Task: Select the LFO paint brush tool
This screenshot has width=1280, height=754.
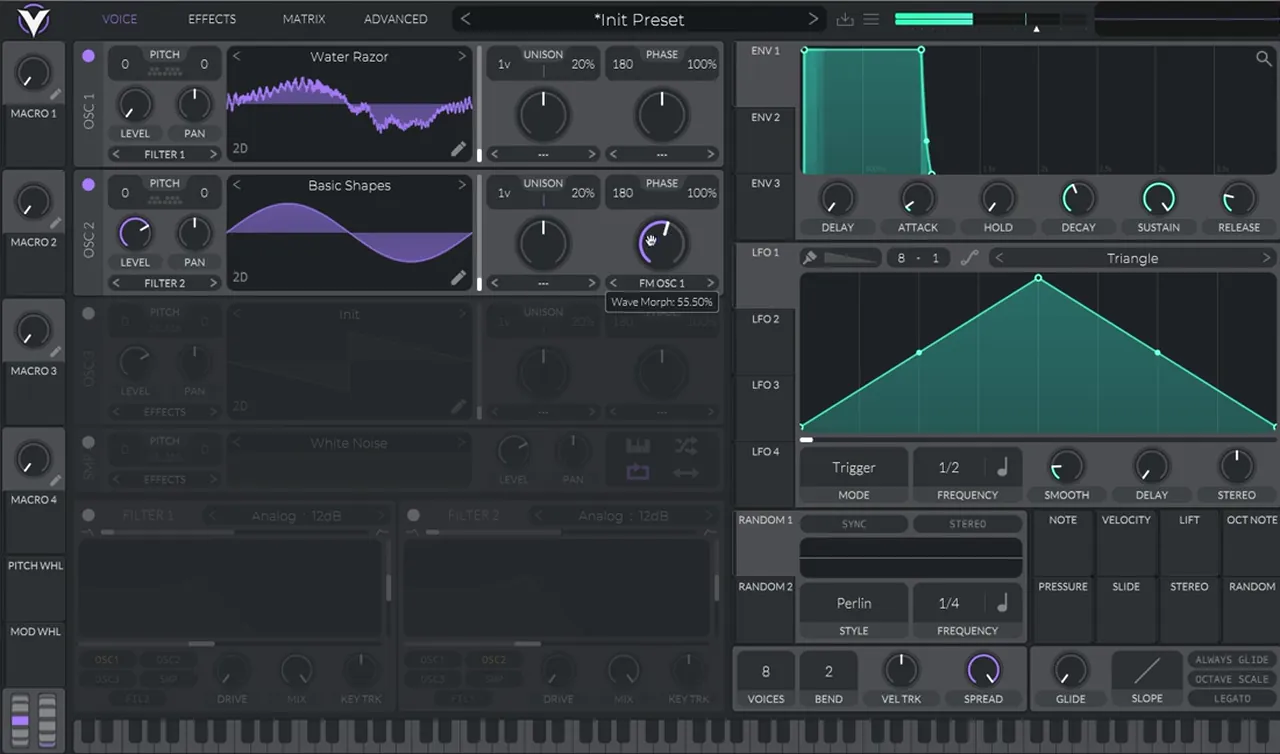Action: coord(810,258)
